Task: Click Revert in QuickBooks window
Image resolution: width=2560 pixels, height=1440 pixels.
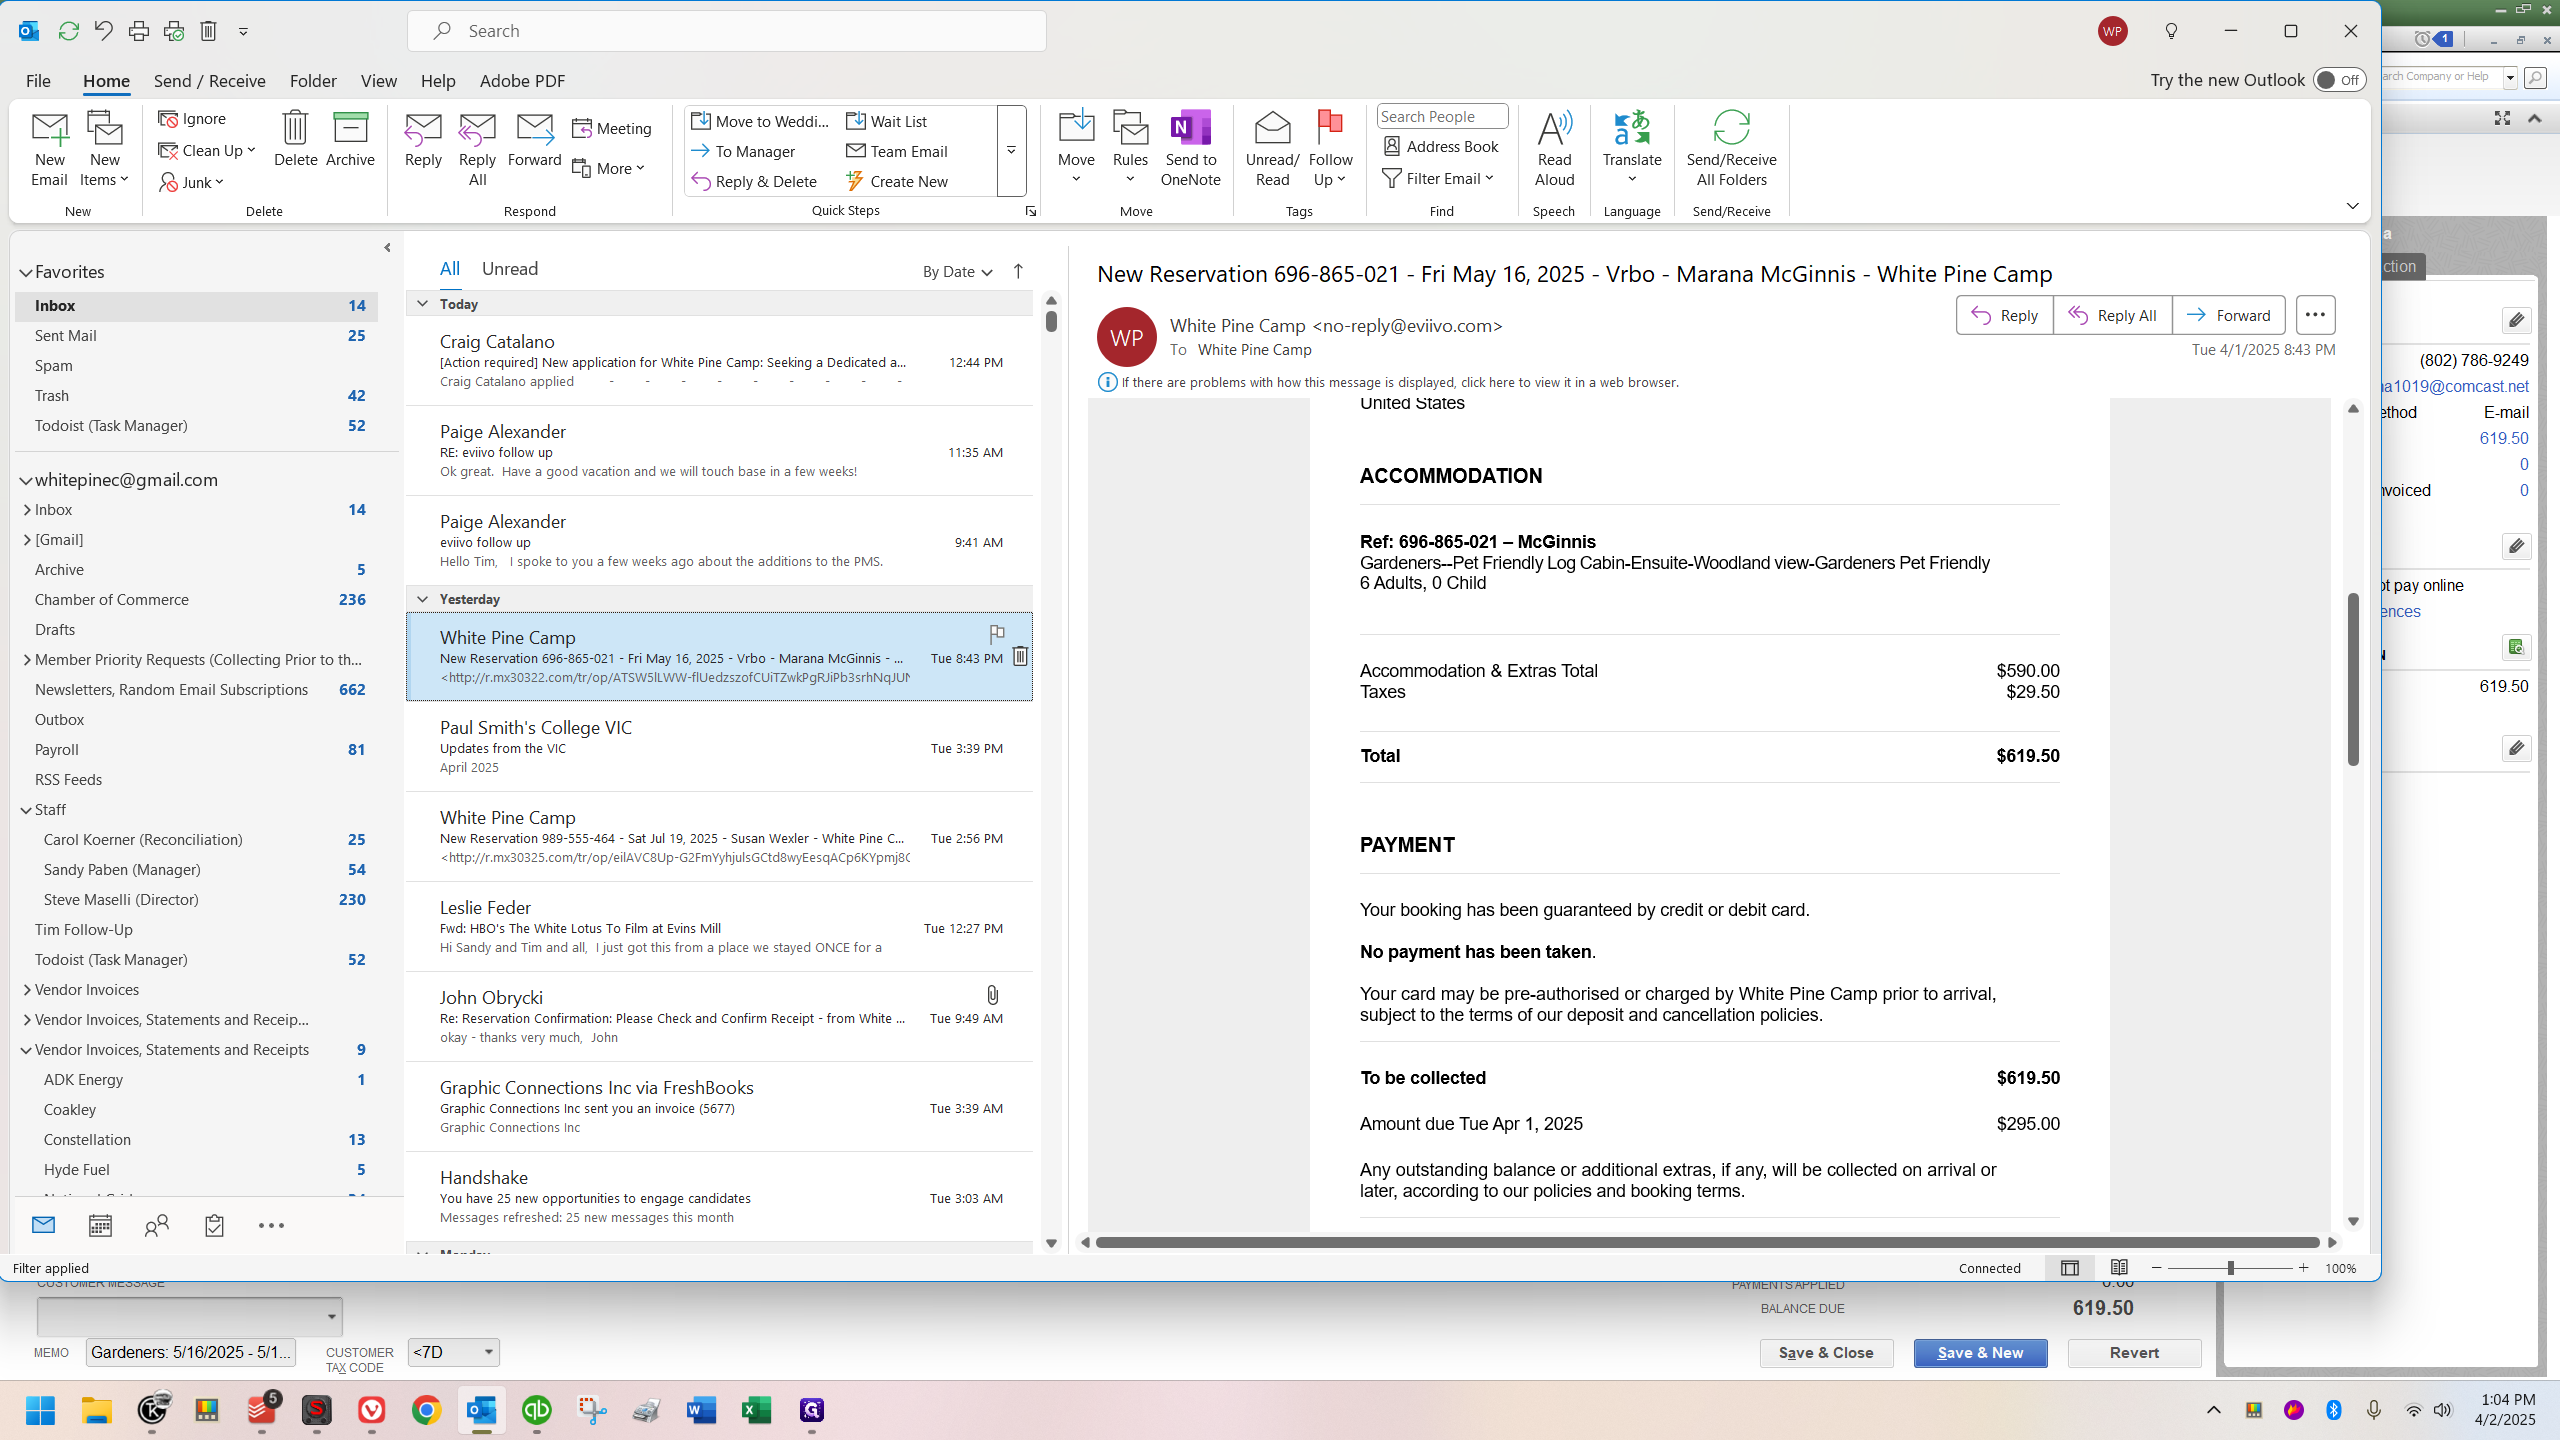Action: coord(2134,1353)
